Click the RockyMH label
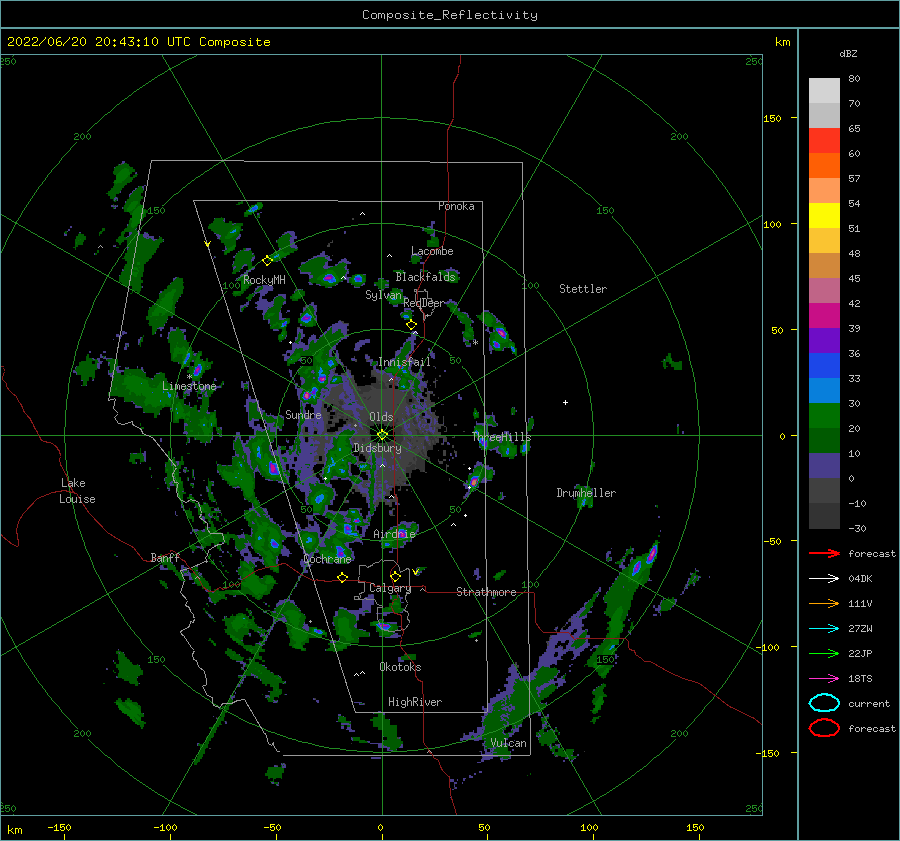900x841 pixels. coord(264,280)
